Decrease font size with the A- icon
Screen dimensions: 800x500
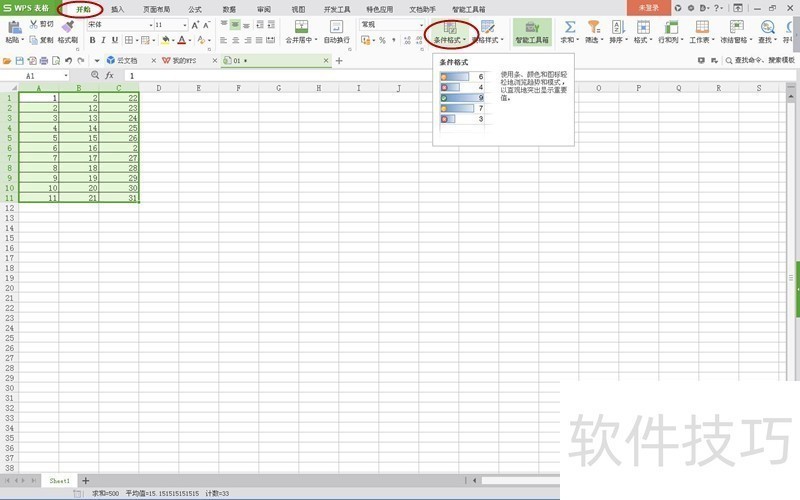click(x=207, y=24)
